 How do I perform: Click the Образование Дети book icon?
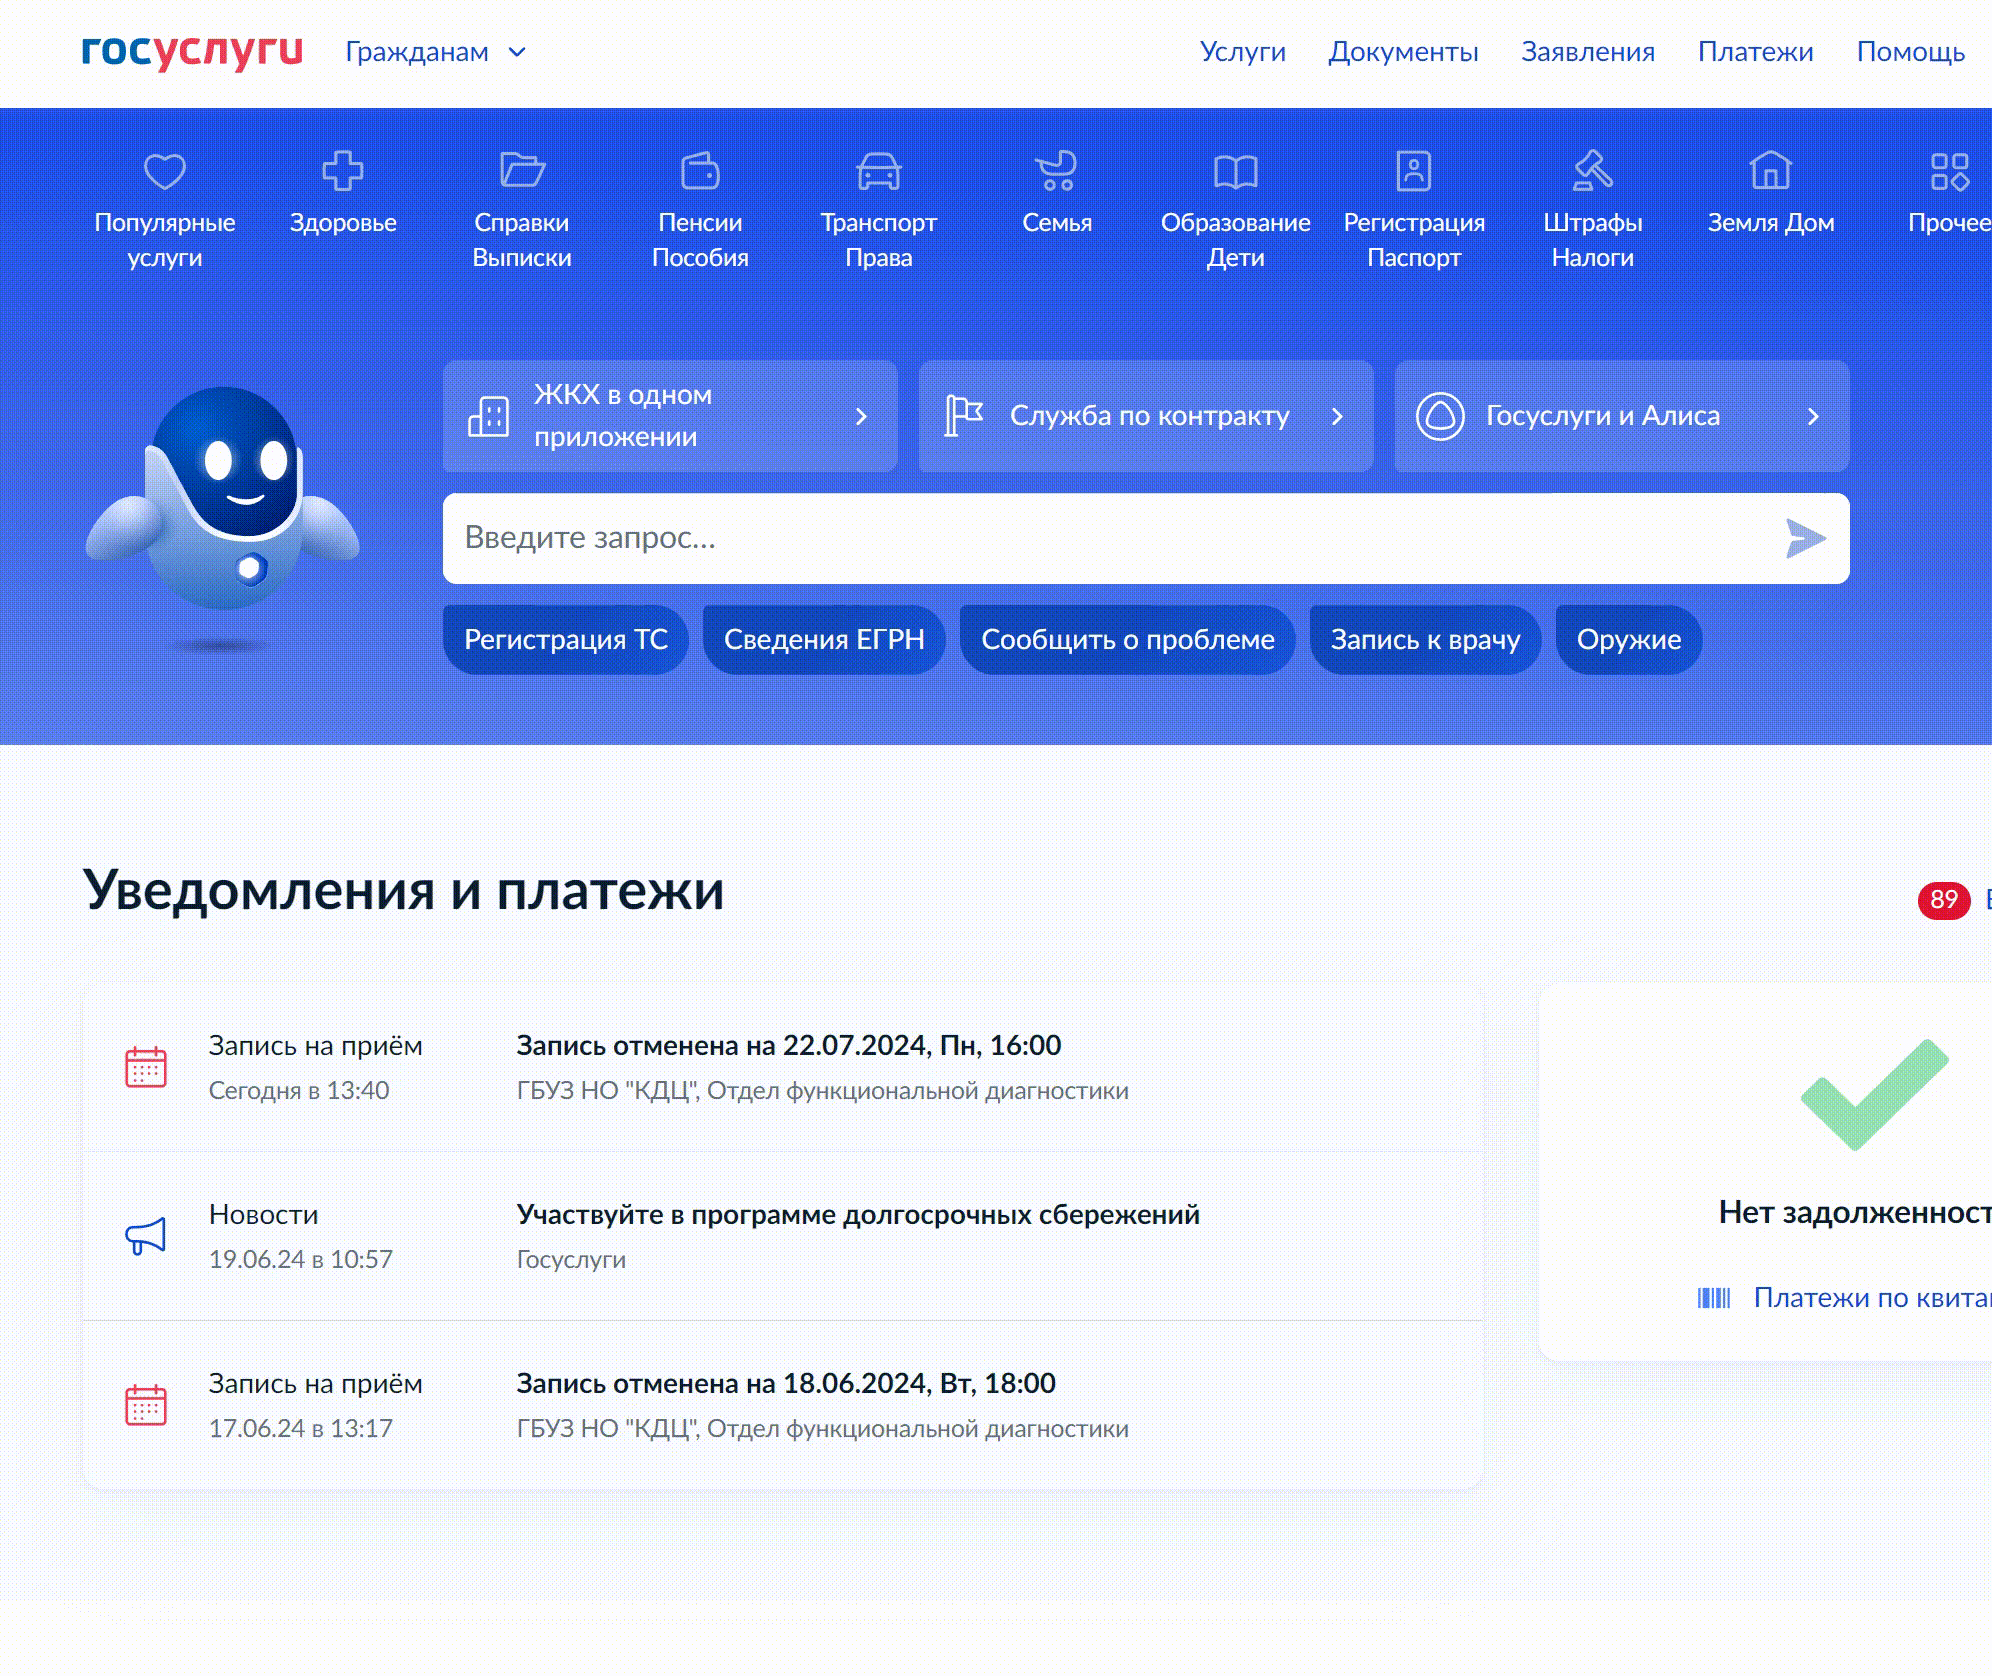click(x=1235, y=171)
